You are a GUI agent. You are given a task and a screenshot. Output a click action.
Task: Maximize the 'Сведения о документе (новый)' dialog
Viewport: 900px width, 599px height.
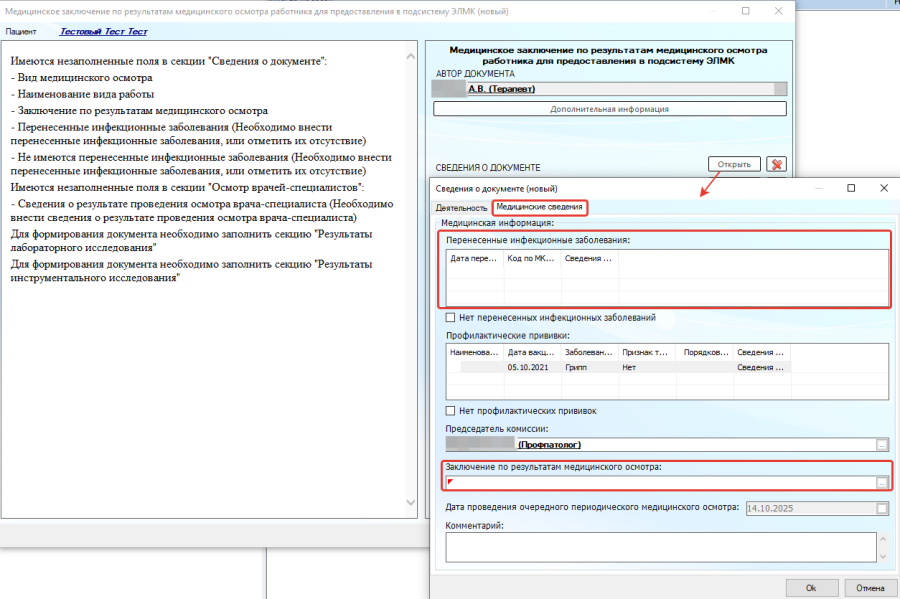point(851,188)
